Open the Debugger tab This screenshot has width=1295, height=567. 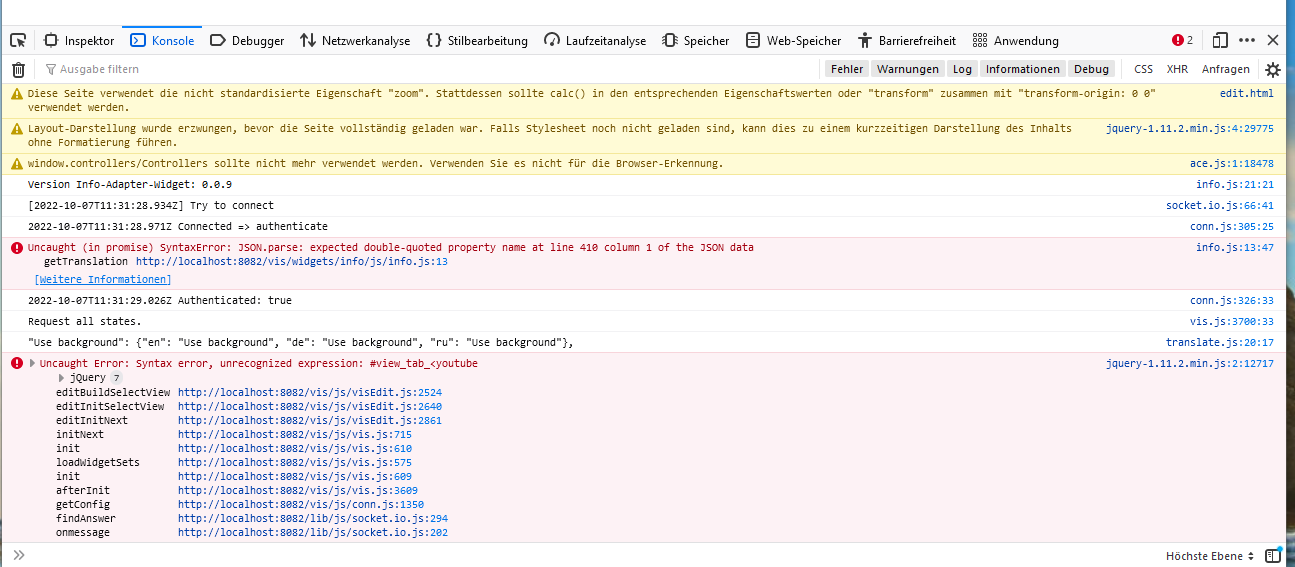(247, 41)
